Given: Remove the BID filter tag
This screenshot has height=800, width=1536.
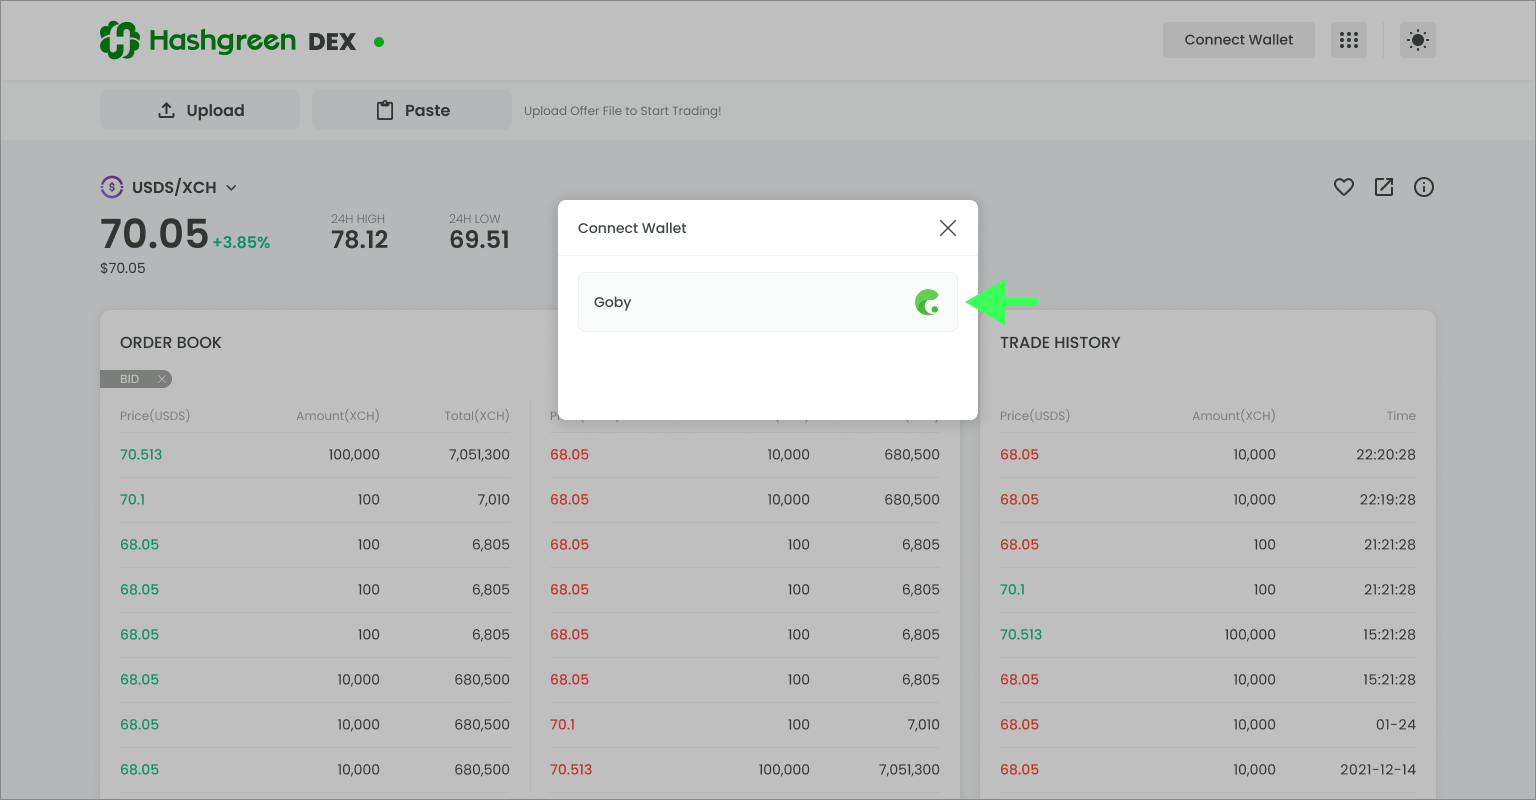Looking at the screenshot, I should tap(161, 379).
